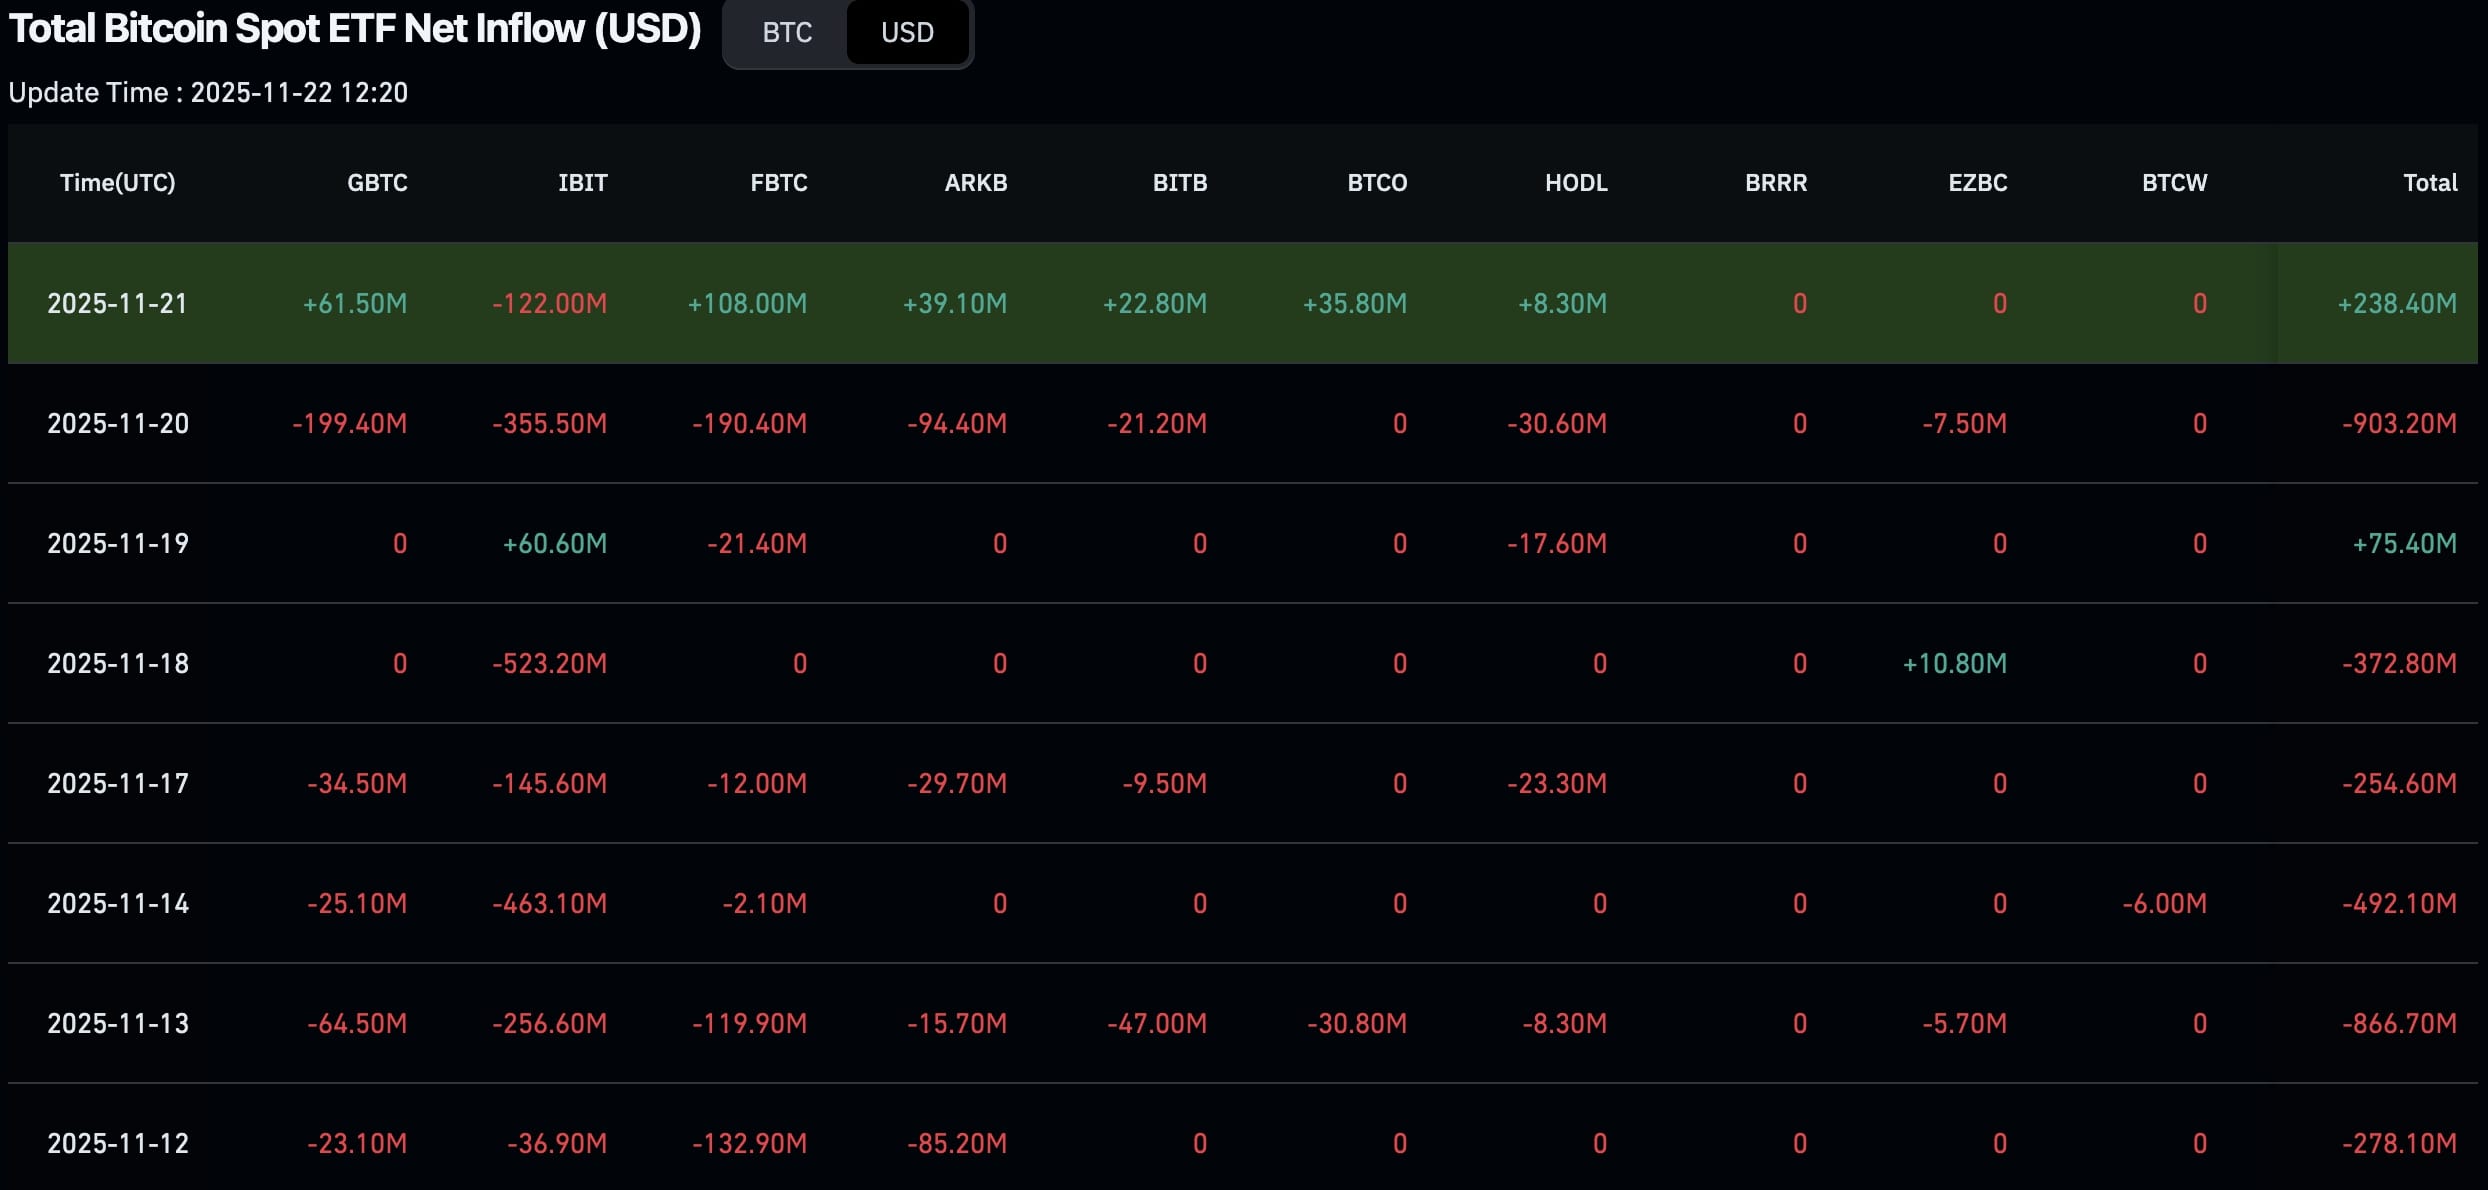
Task: Click the EZBC column header
Action: [1978, 183]
